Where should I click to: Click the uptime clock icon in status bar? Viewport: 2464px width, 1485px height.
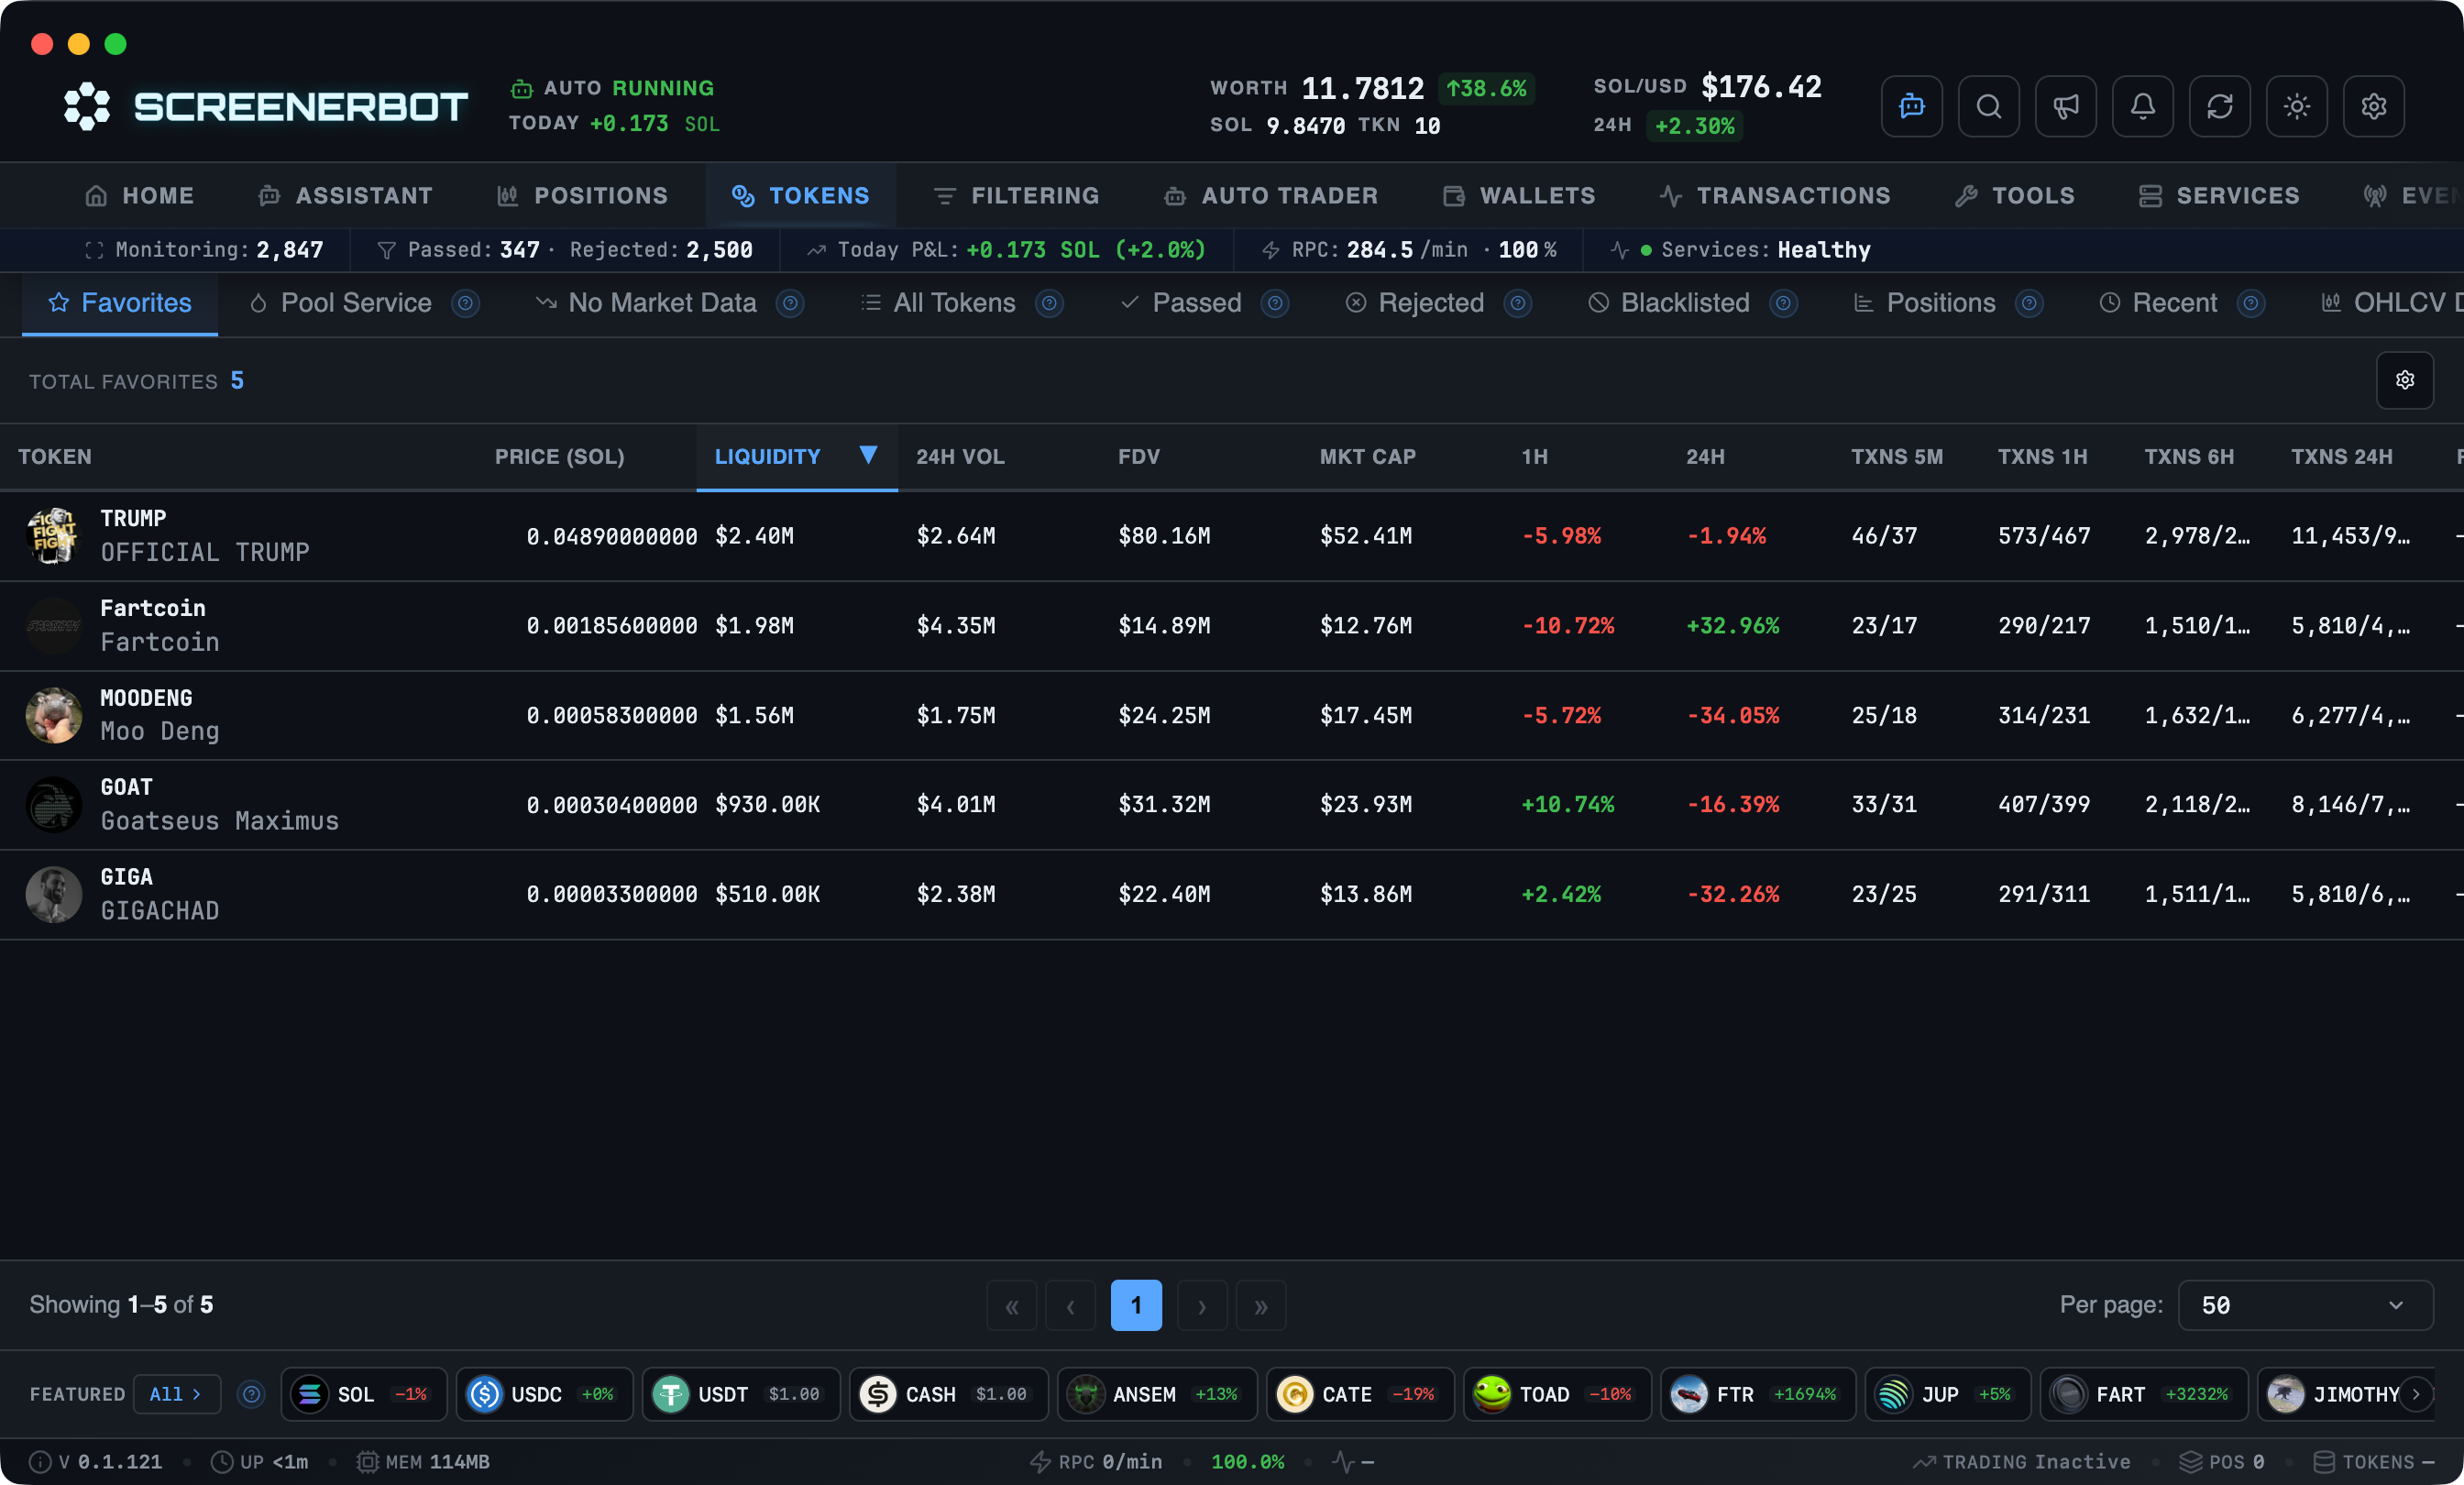222,1461
